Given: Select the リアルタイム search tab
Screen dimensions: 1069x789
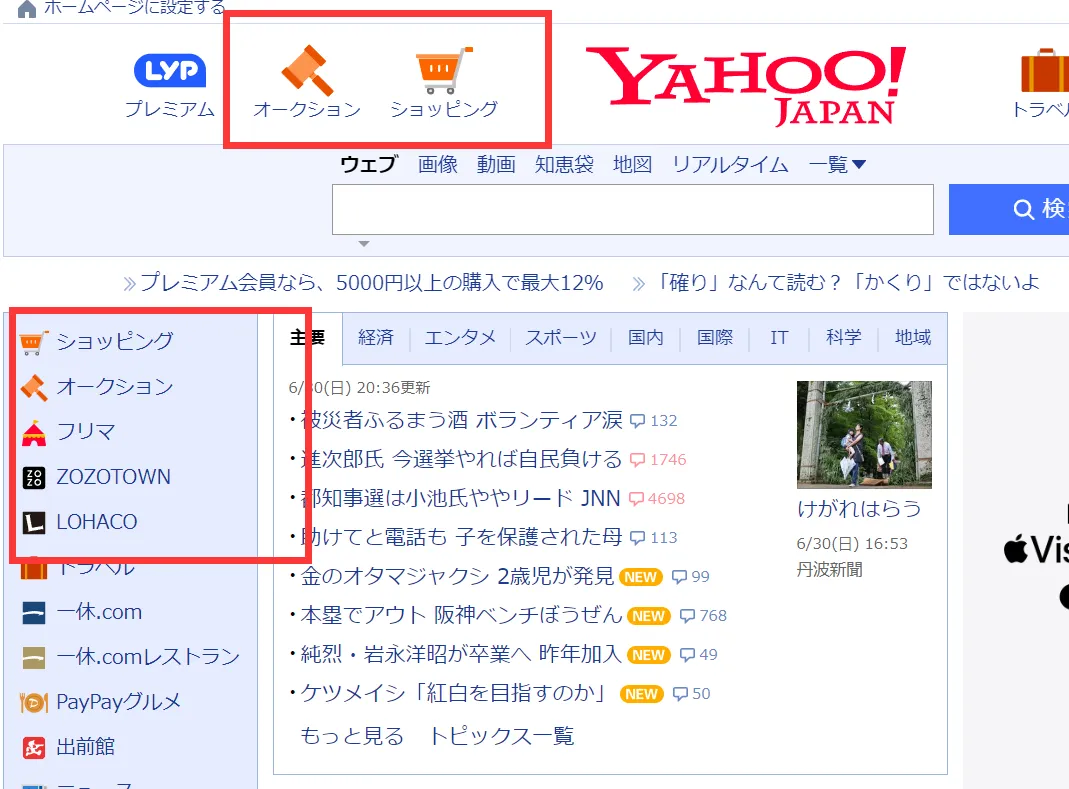Looking at the screenshot, I should [730, 164].
